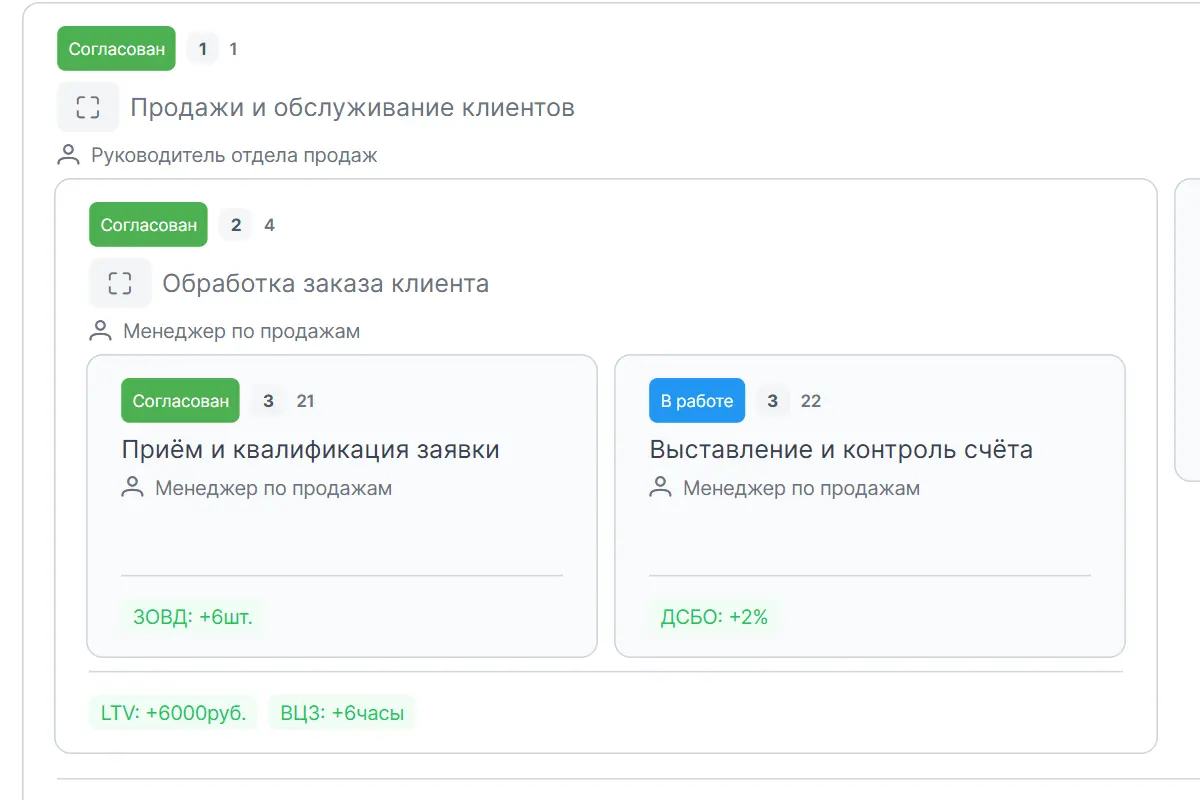This screenshot has width=1200, height=800.
Task: Click person icon next to Руководитель отдела продаж
Action: click(x=68, y=155)
